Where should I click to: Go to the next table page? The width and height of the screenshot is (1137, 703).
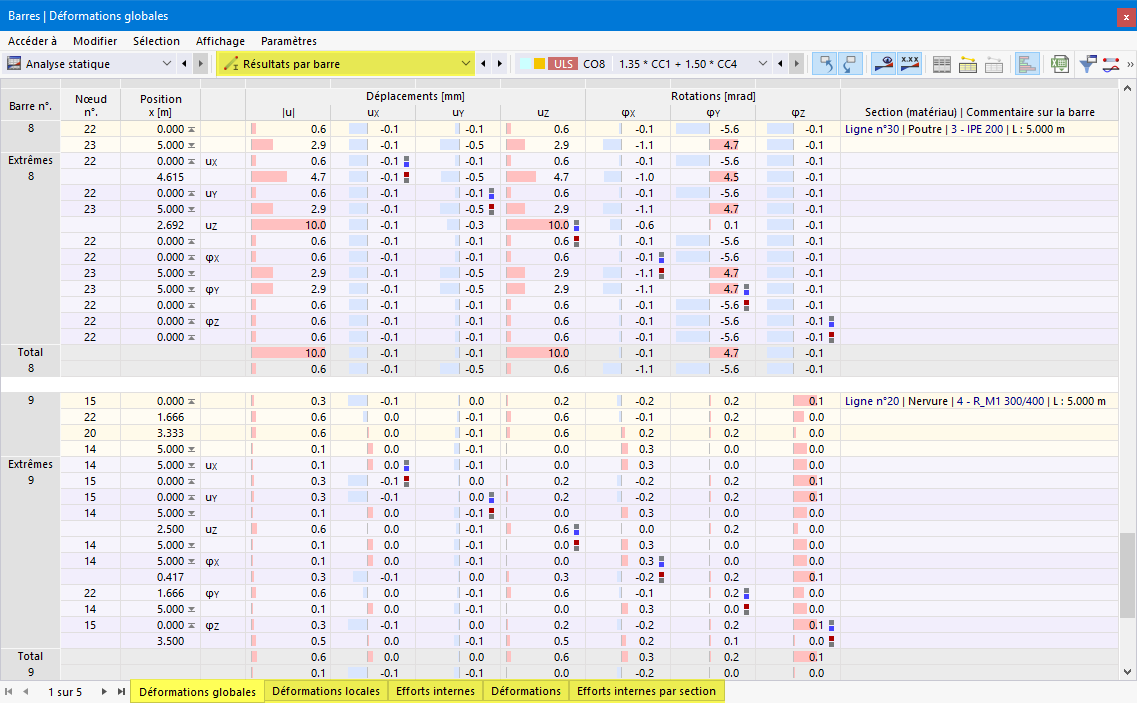tap(104, 692)
